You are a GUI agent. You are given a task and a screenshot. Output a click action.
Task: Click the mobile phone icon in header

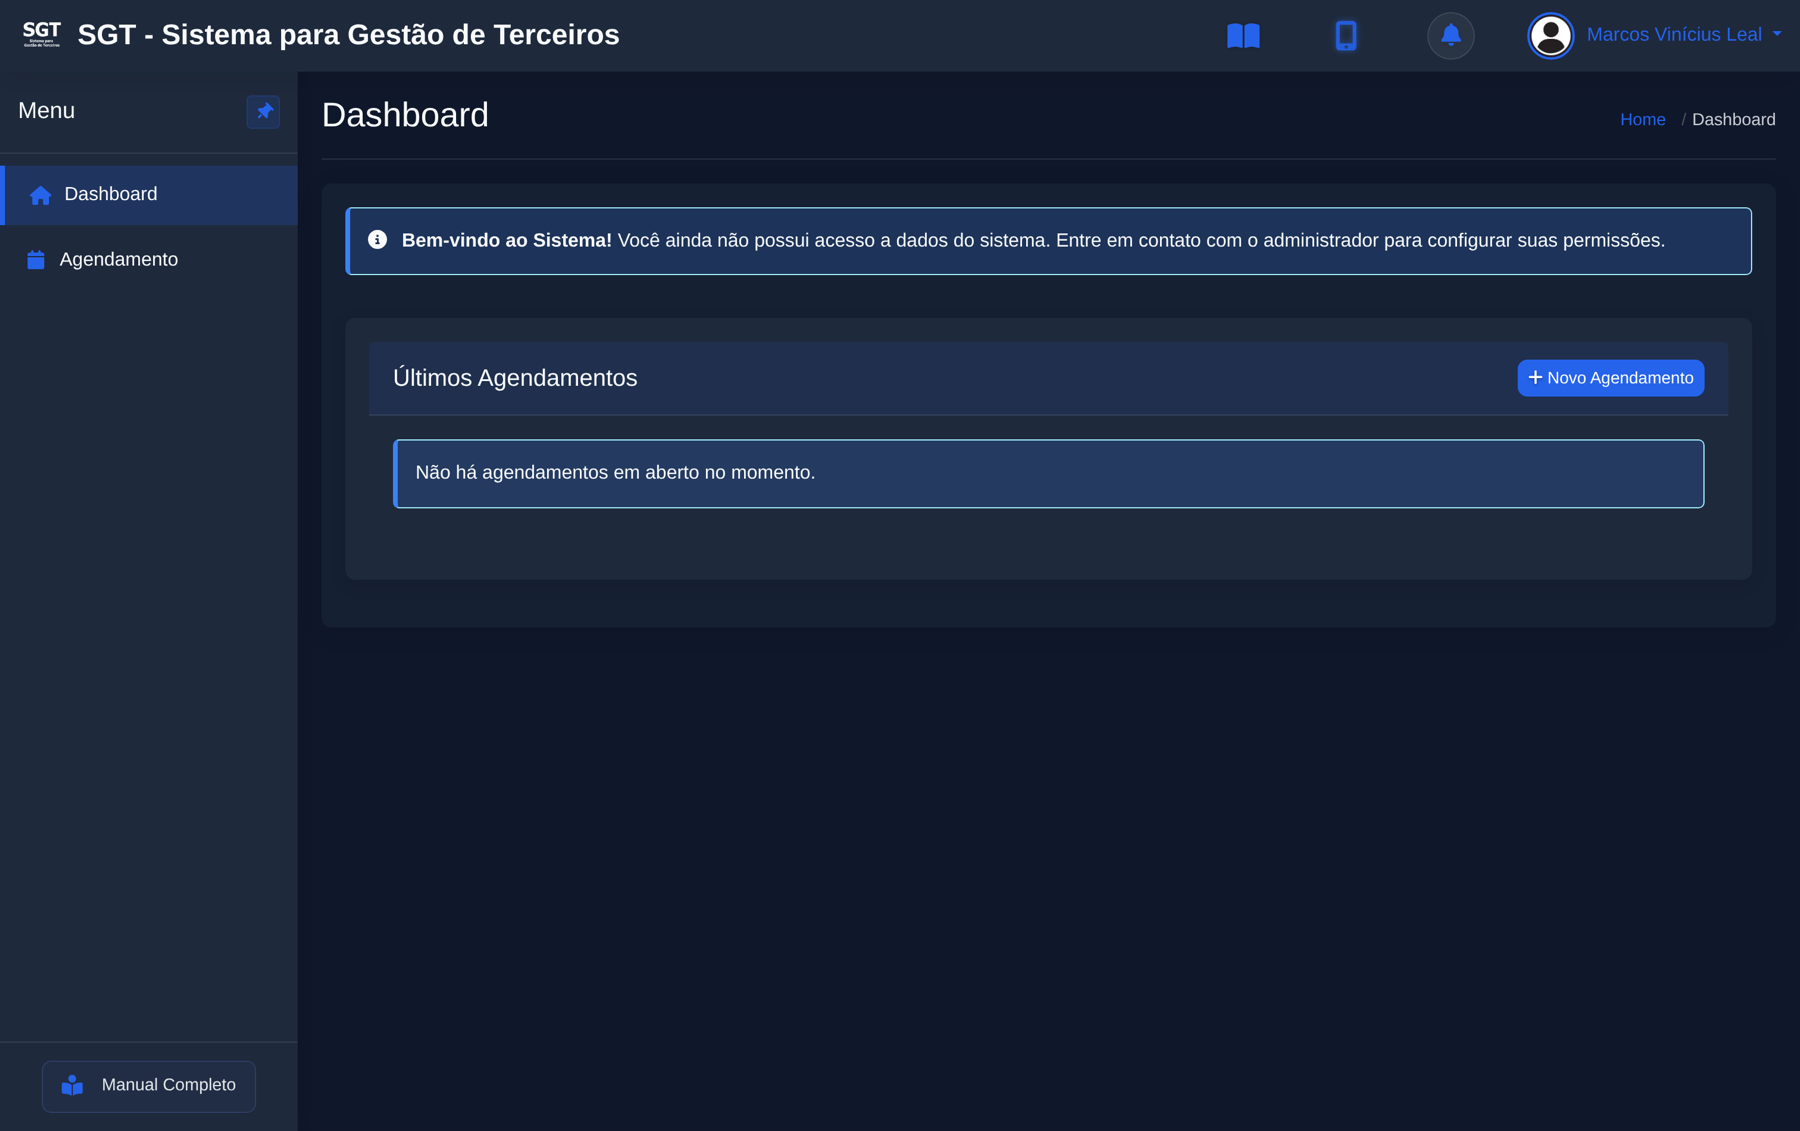click(1346, 36)
